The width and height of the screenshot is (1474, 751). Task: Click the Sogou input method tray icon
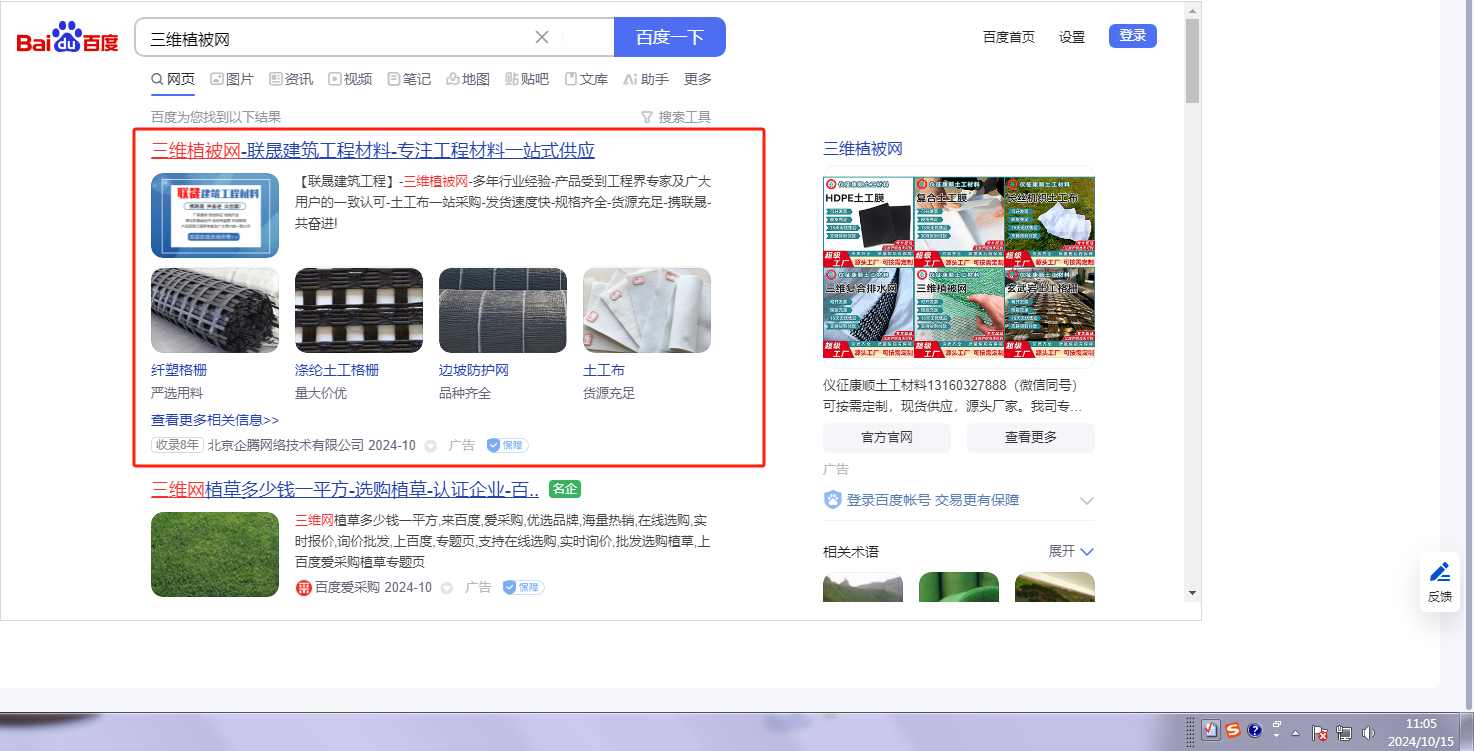[1233, 730]
